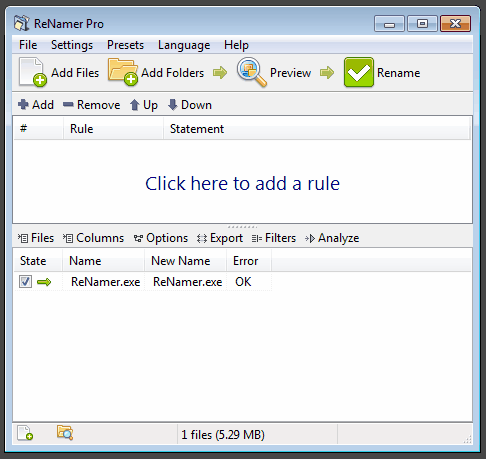
Task: Sort files by Error column header
Action: pyautogui.click(x=249, y=261)
